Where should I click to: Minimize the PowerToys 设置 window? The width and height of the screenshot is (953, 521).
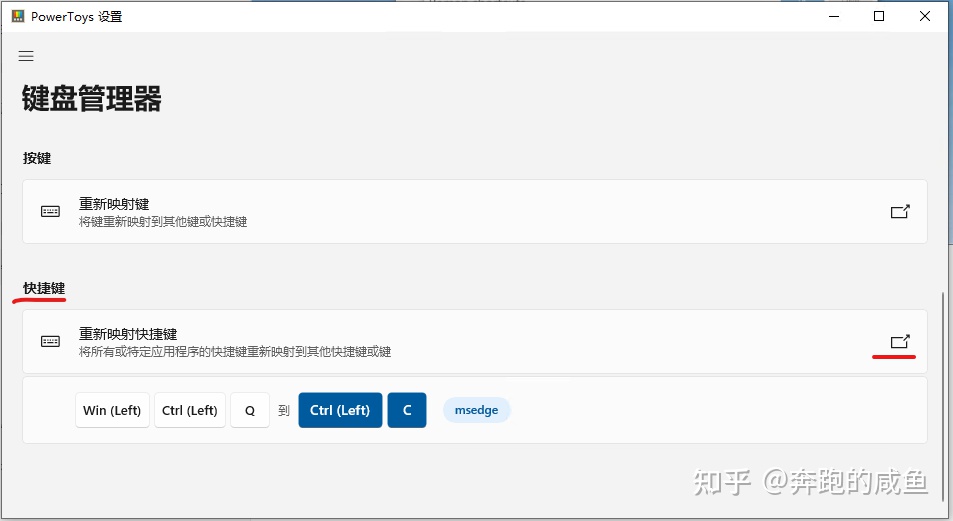click(834, 16)
